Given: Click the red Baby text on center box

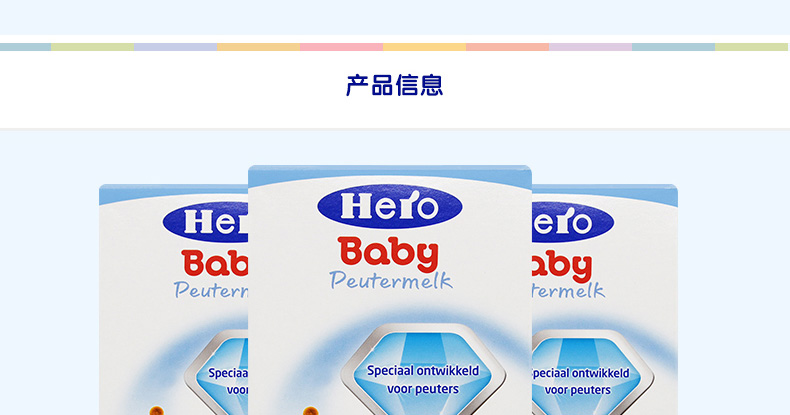Looking at the screenshot, I should (x=388, y=254).
